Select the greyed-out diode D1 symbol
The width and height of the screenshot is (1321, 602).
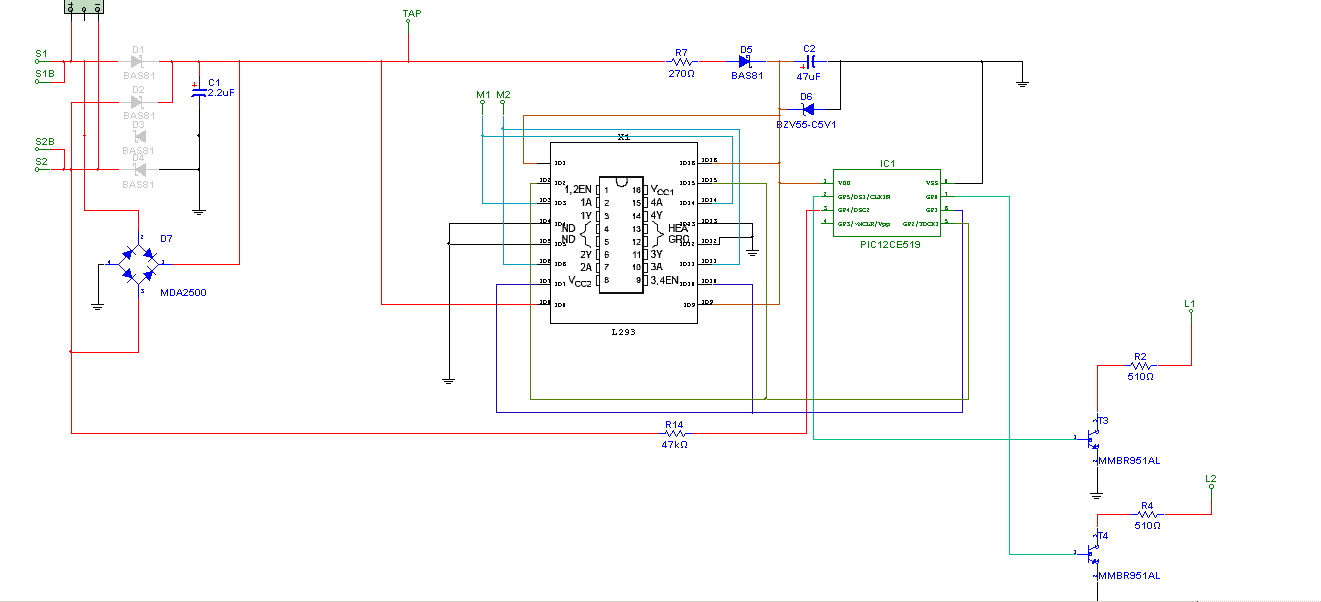[x=137, y=62]
